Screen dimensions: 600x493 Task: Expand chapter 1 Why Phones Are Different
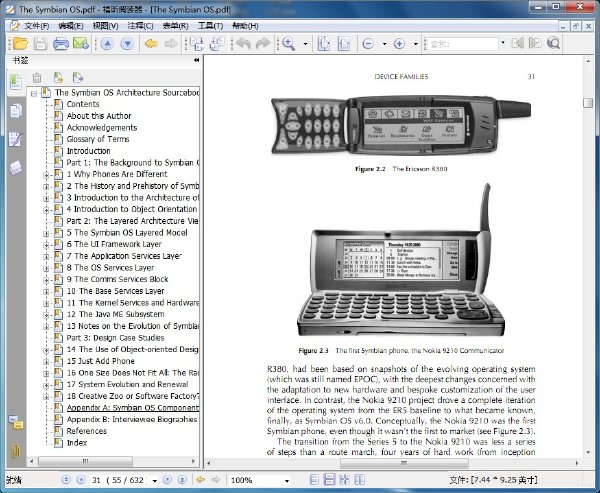coord(46,175)
